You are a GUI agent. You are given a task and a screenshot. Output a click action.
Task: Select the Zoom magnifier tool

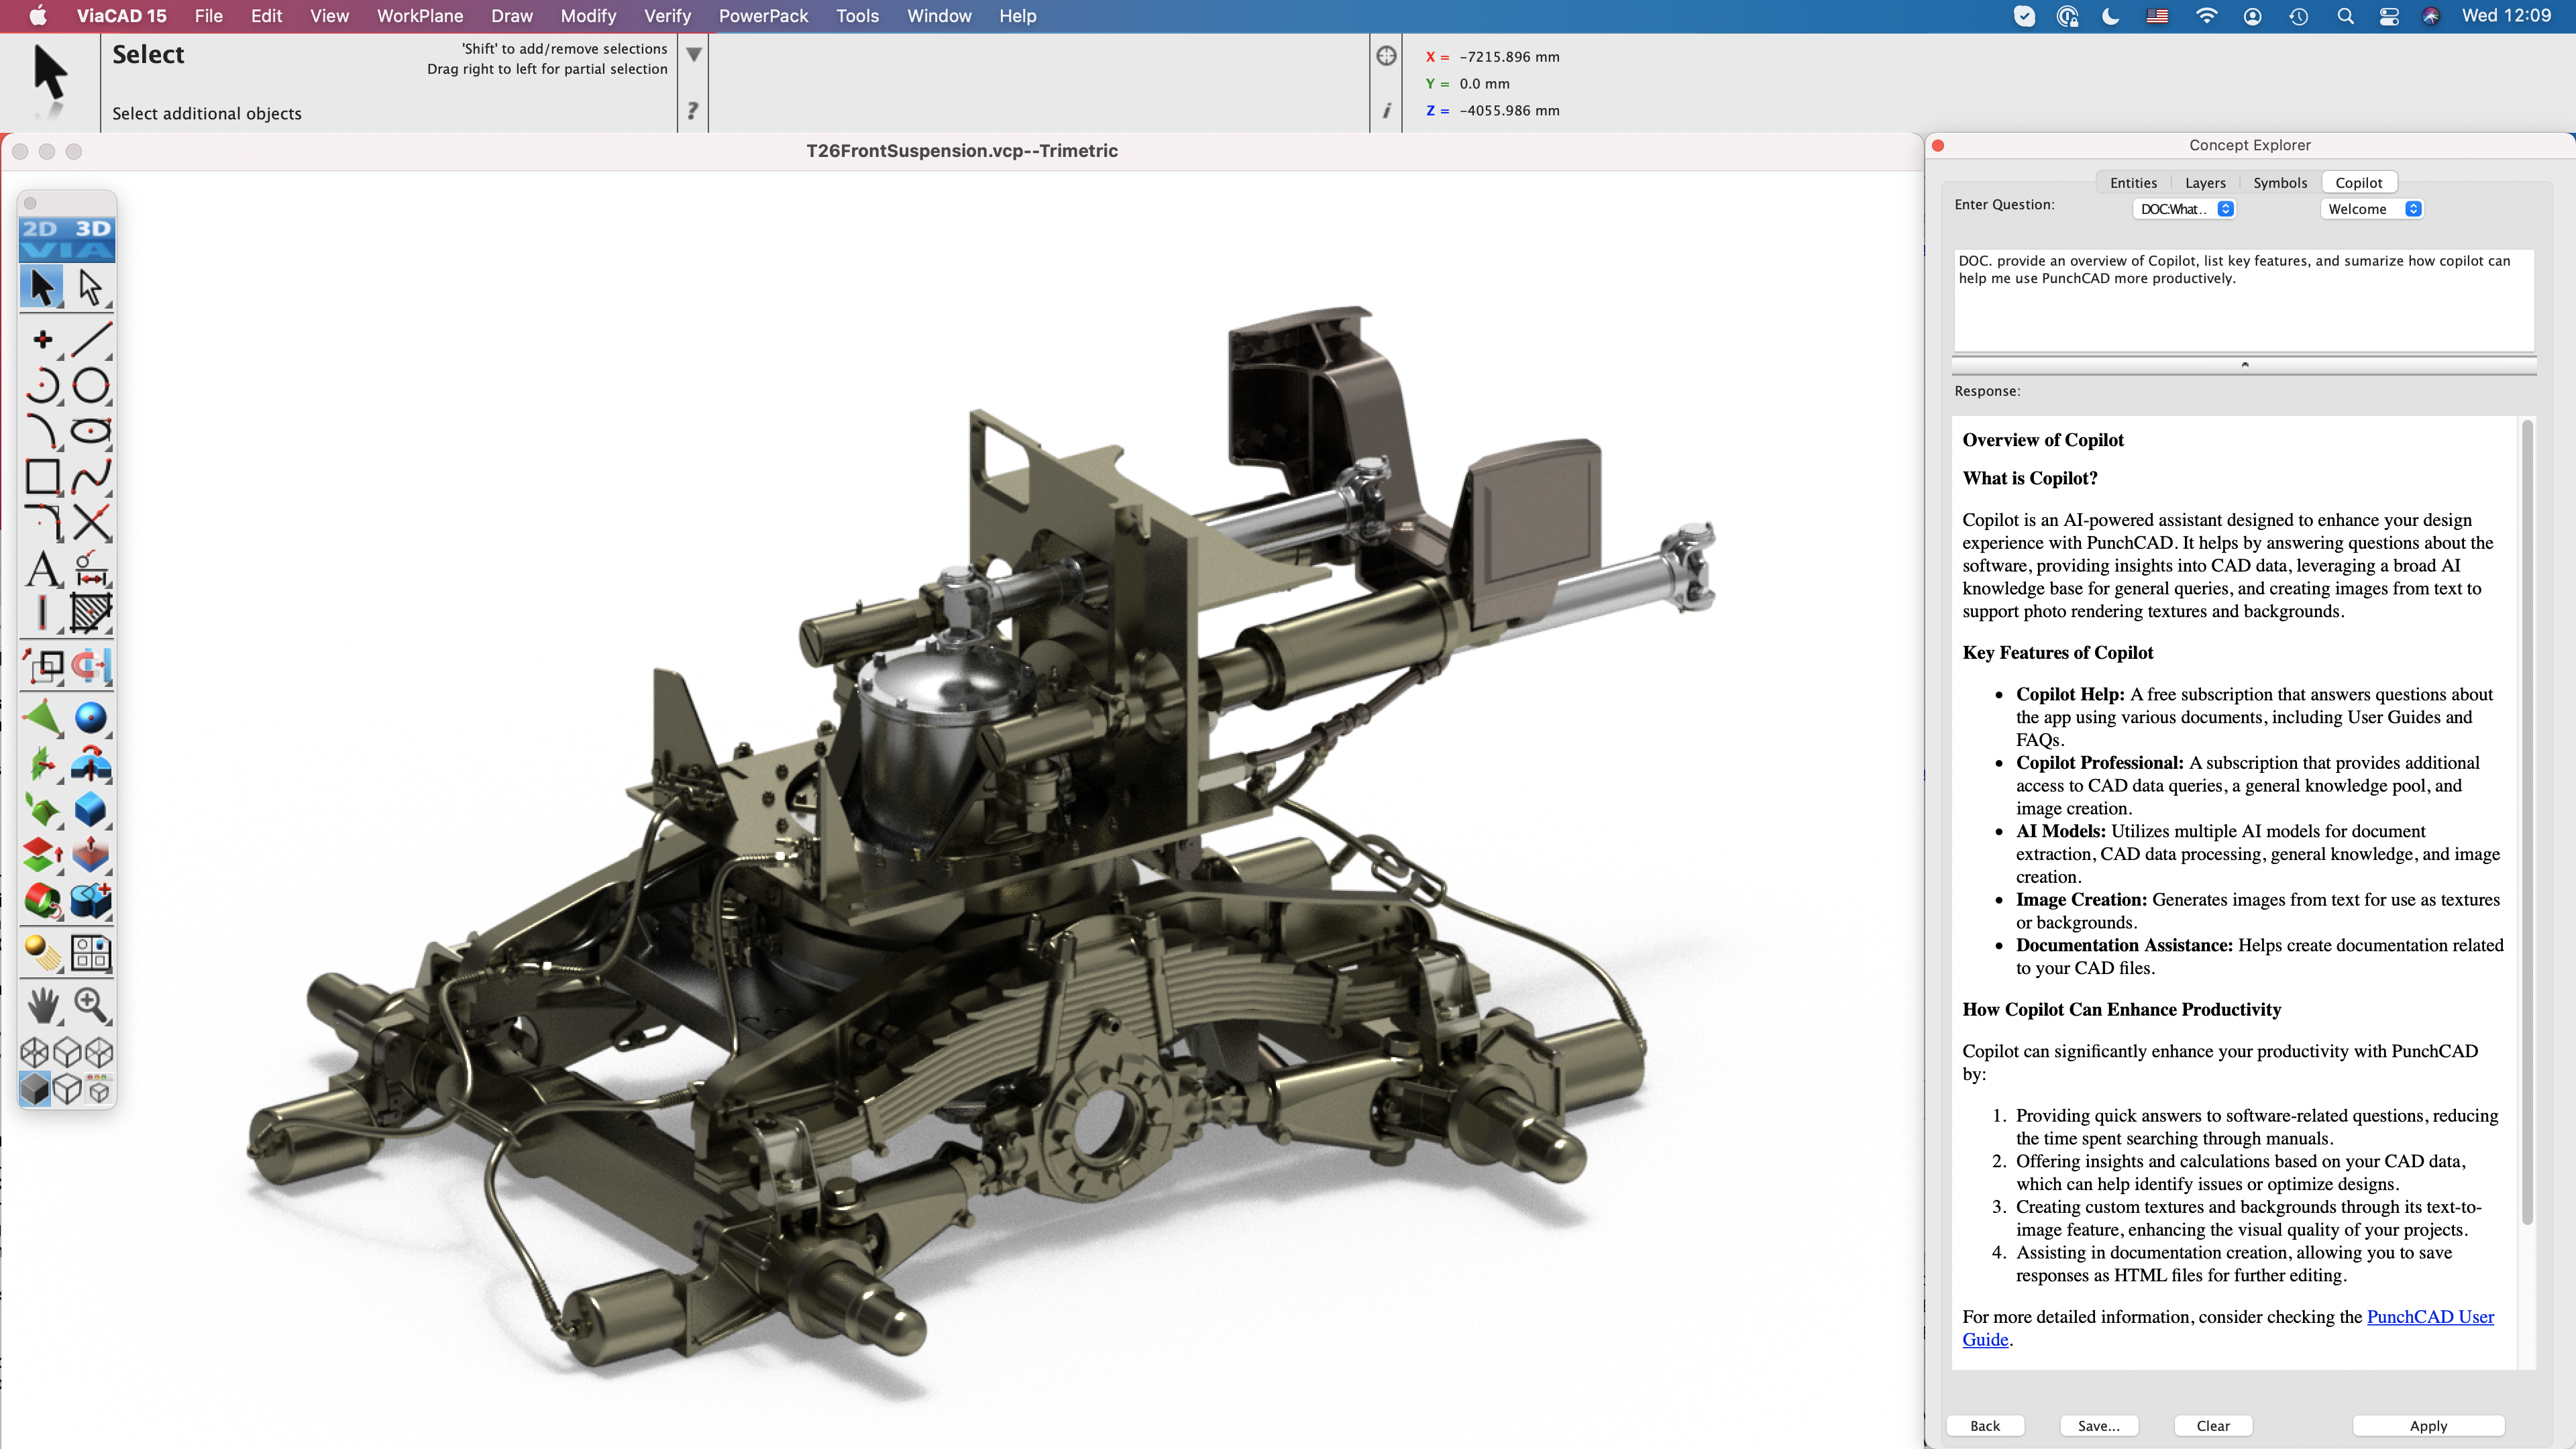pos(91,1004)
